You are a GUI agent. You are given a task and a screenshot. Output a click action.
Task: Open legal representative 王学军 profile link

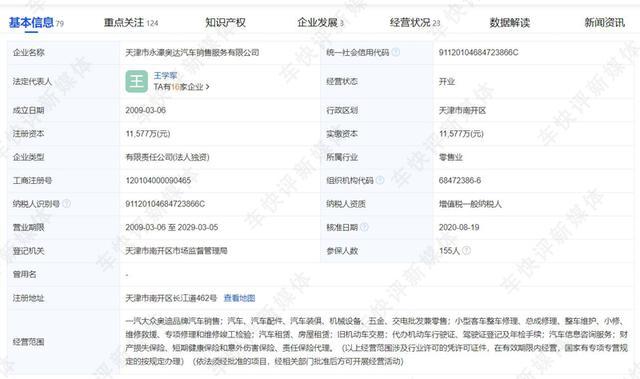[165, 75]
